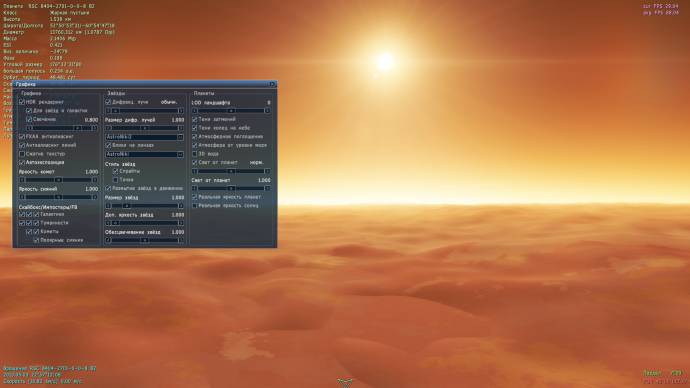Click the left arrow of the Размер звёзд slider
This screenshot has height=388, width=690.
(x=108, y=206)
